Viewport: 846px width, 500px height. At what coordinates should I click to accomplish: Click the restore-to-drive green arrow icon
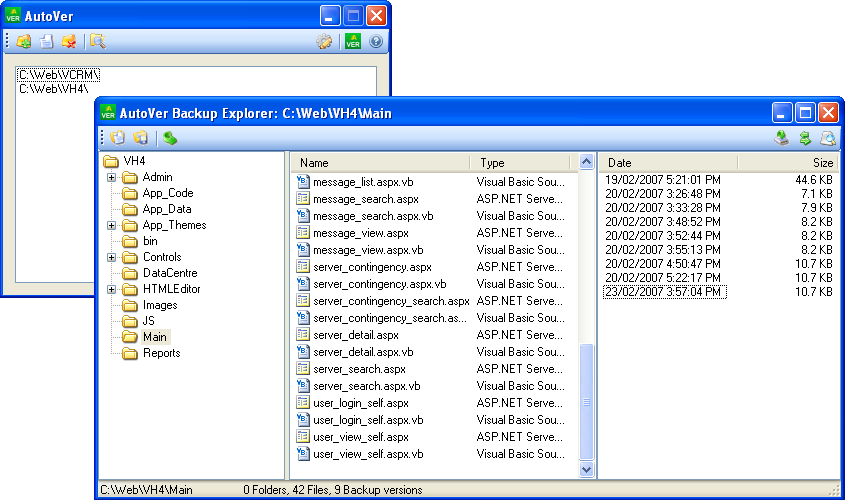[x=782, y=138]
